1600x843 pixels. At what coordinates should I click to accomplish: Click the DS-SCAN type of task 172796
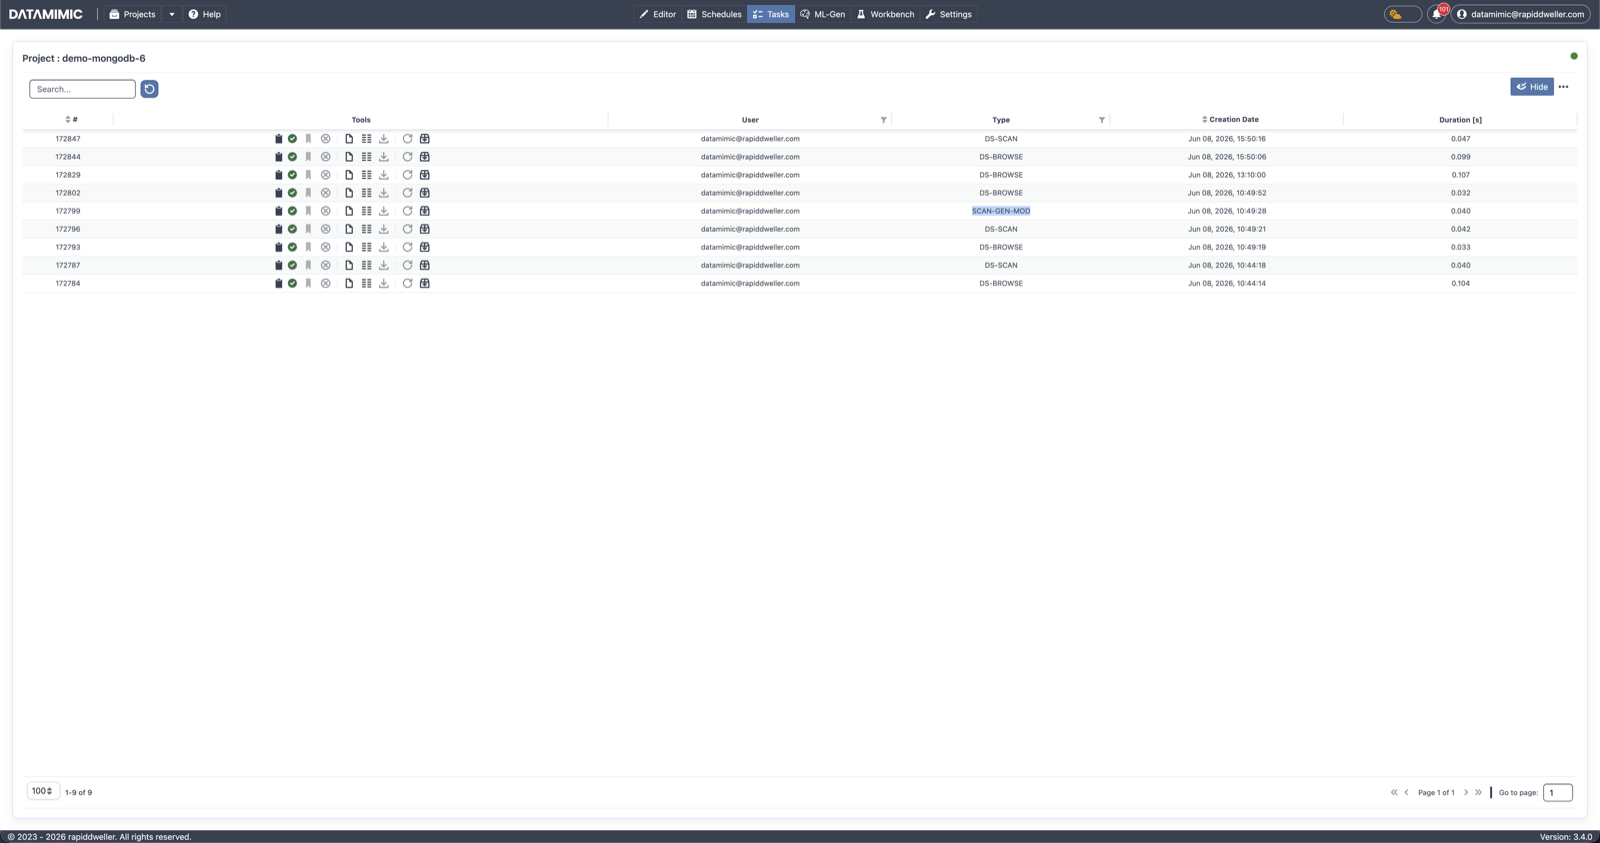pos(1001,229)
